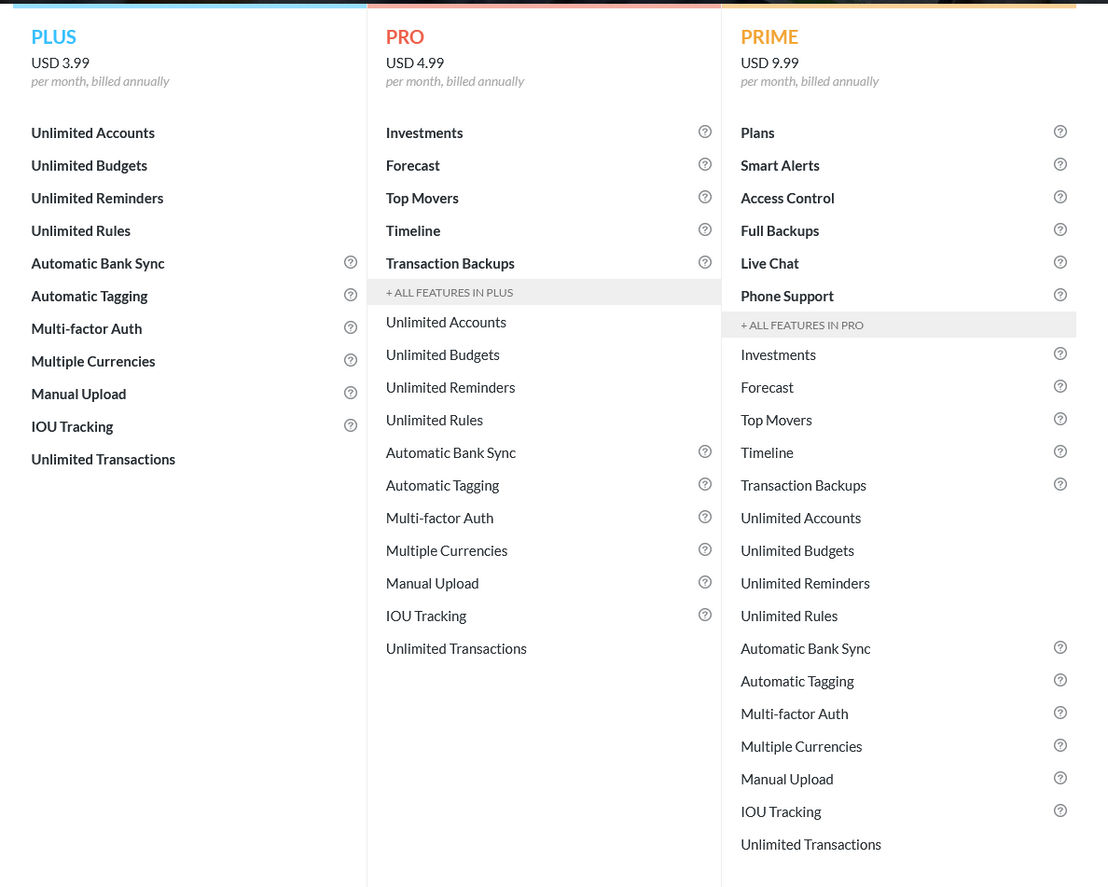Open help icon for Multi-factor Auth in PRIME
The width and height of the screenshot is (1108, 887).
coord(1060,712)
